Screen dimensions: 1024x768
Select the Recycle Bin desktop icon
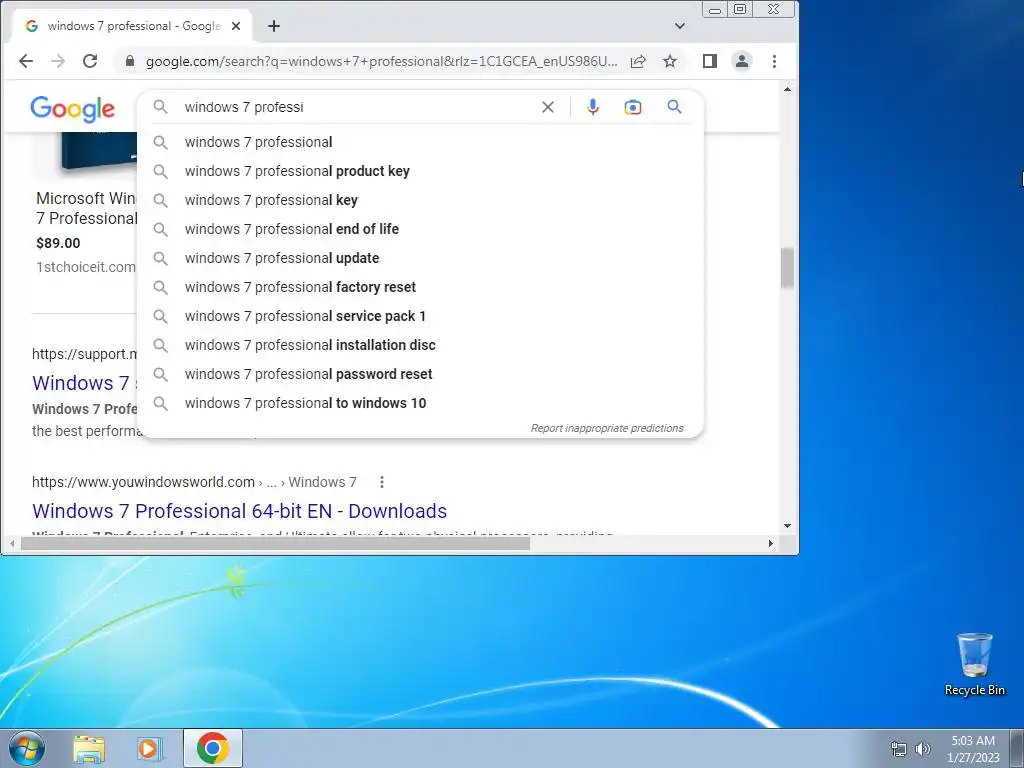(974, 664)
